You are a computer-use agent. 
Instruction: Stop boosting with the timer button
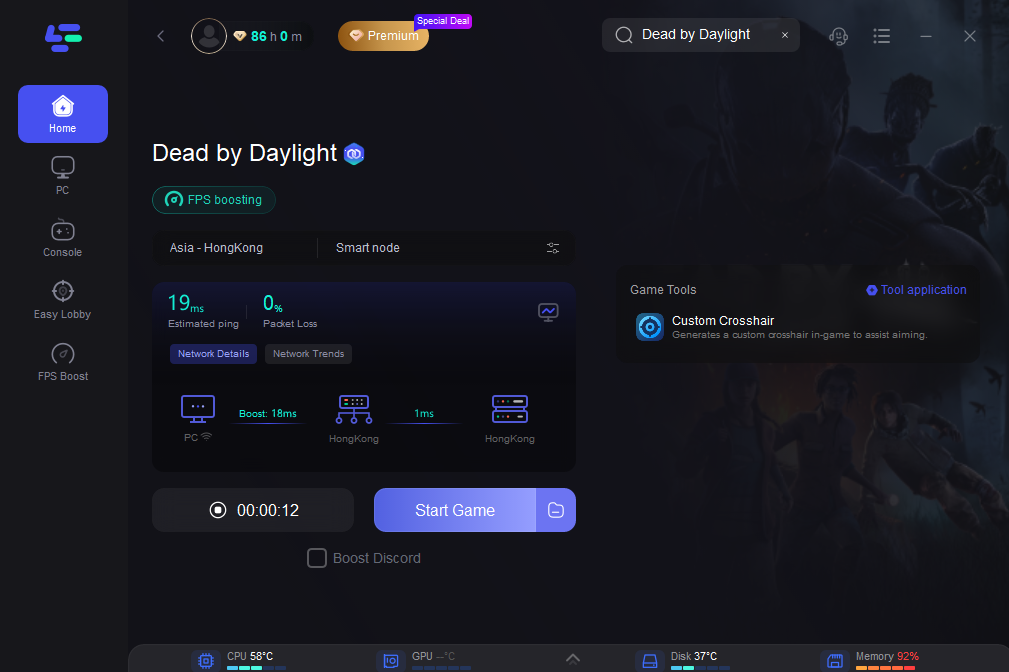[x=253, y=510]
